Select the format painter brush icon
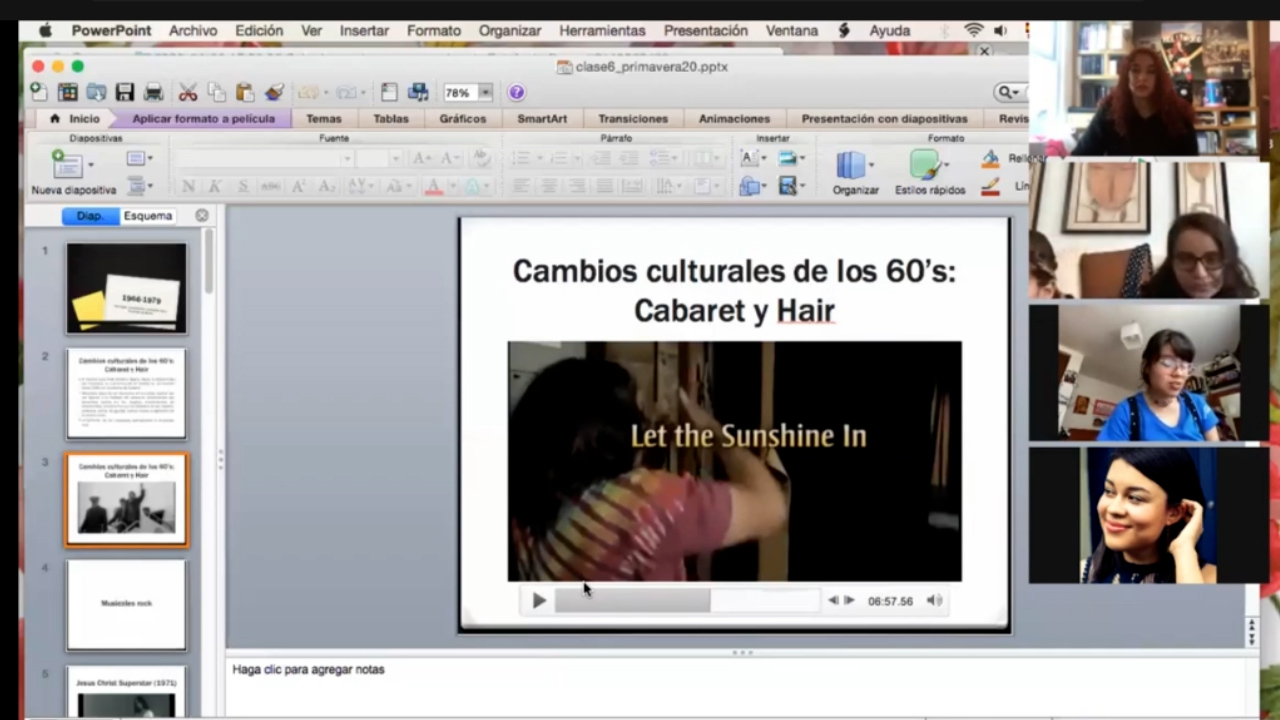 tap(273, 92)
